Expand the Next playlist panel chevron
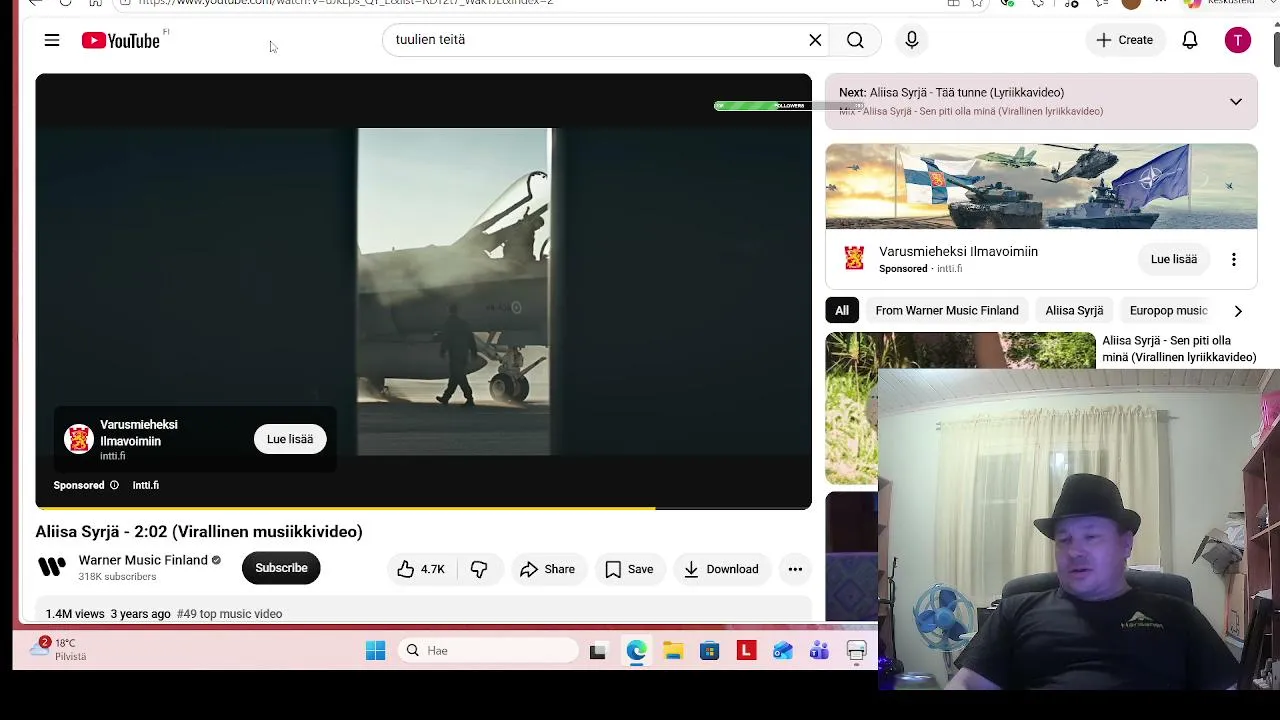The width and height of the screenshot is (1280, 720). click(1236, 102)
